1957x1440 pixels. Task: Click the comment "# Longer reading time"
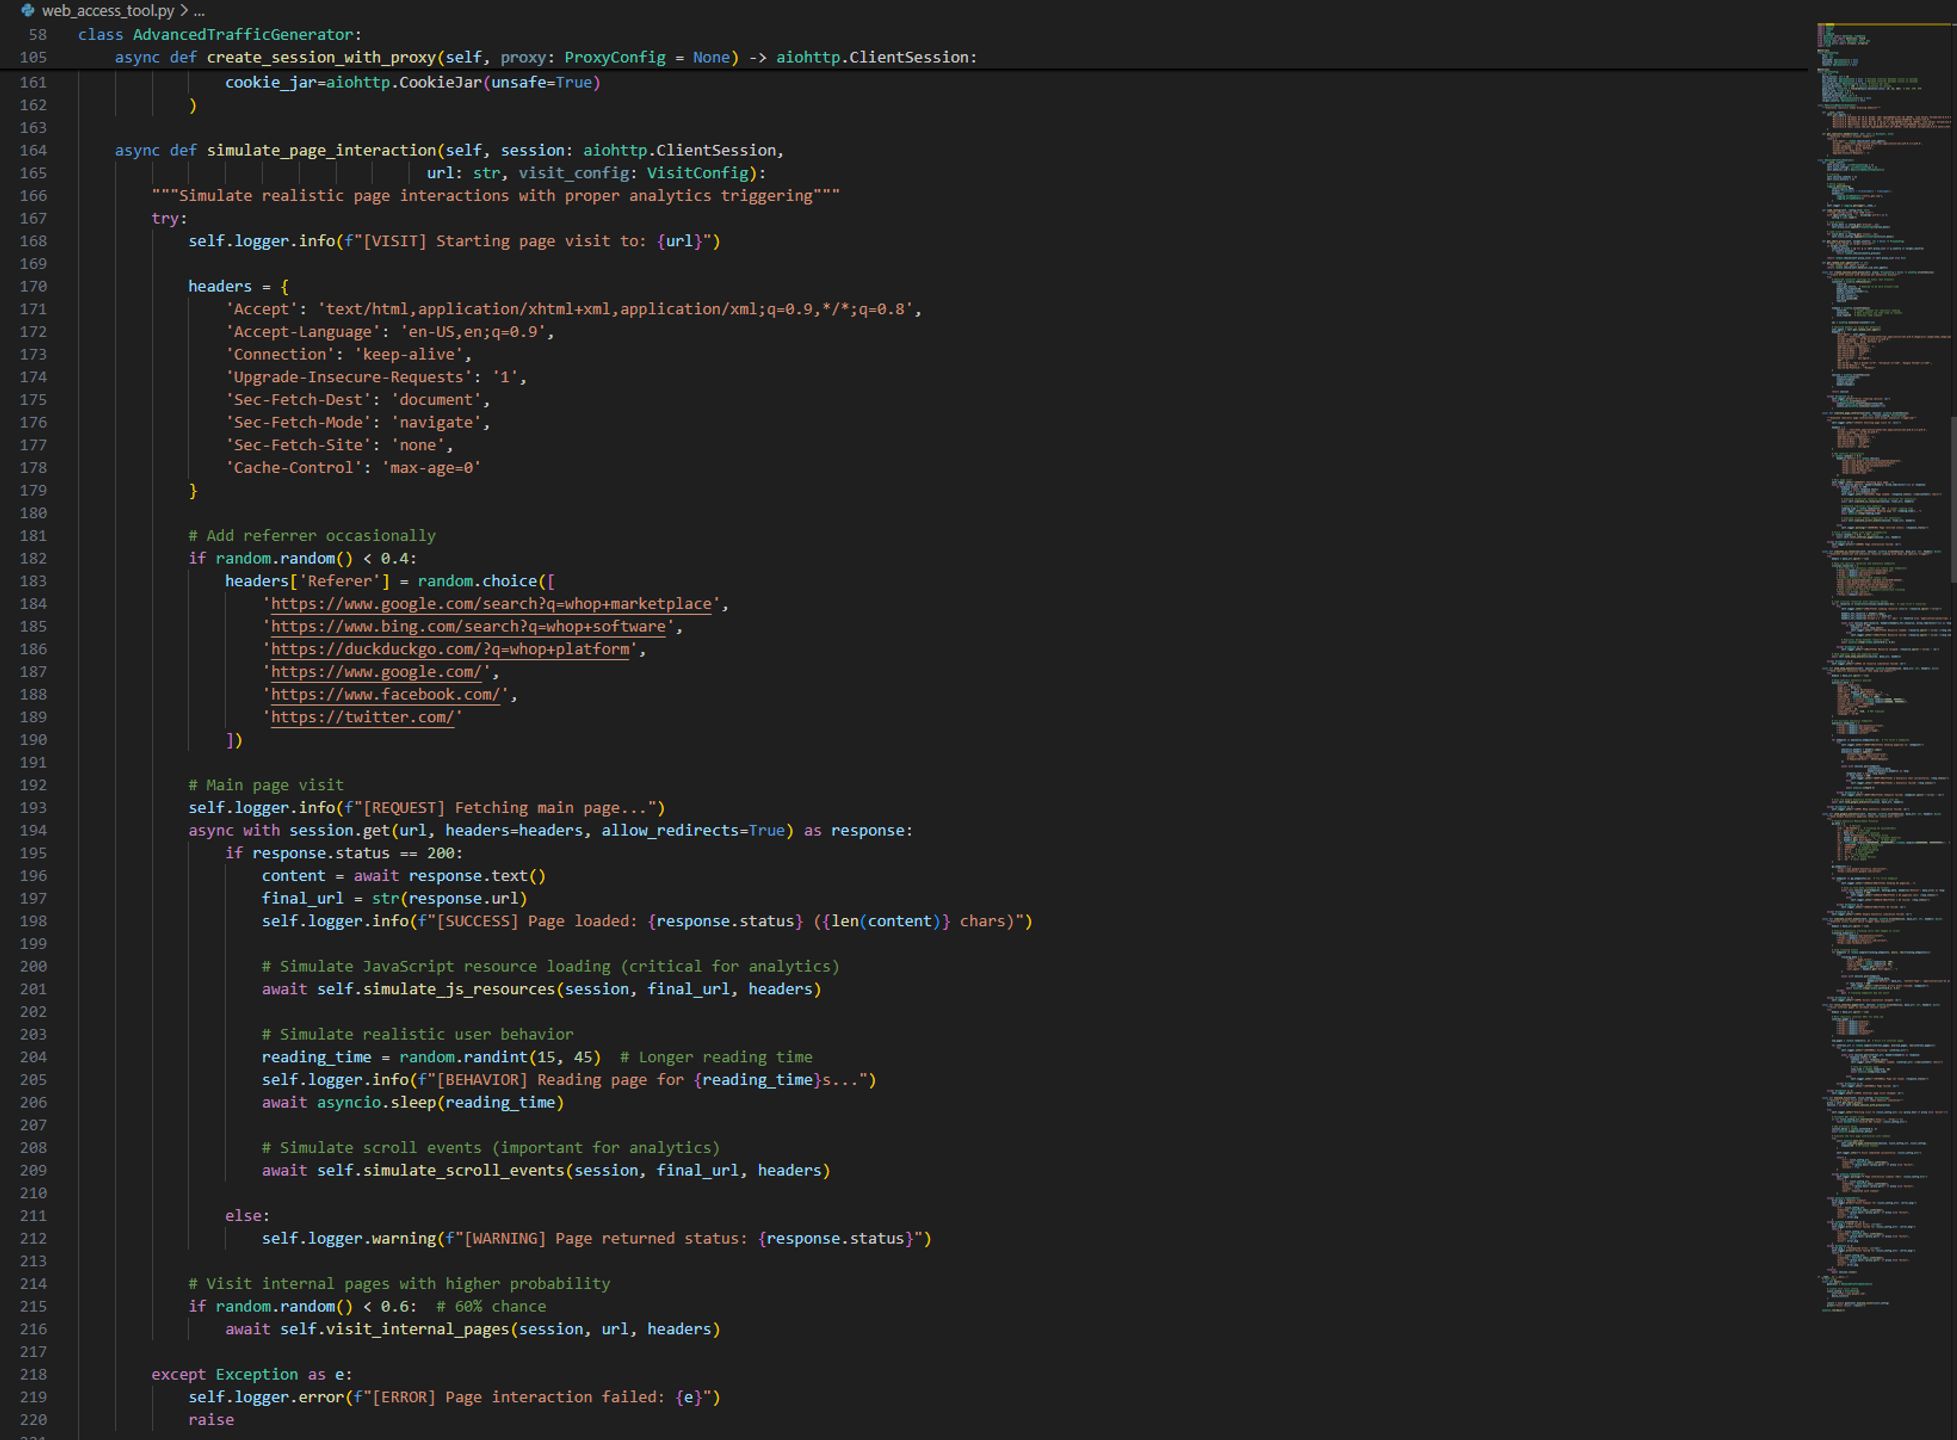click(716, 1058)
